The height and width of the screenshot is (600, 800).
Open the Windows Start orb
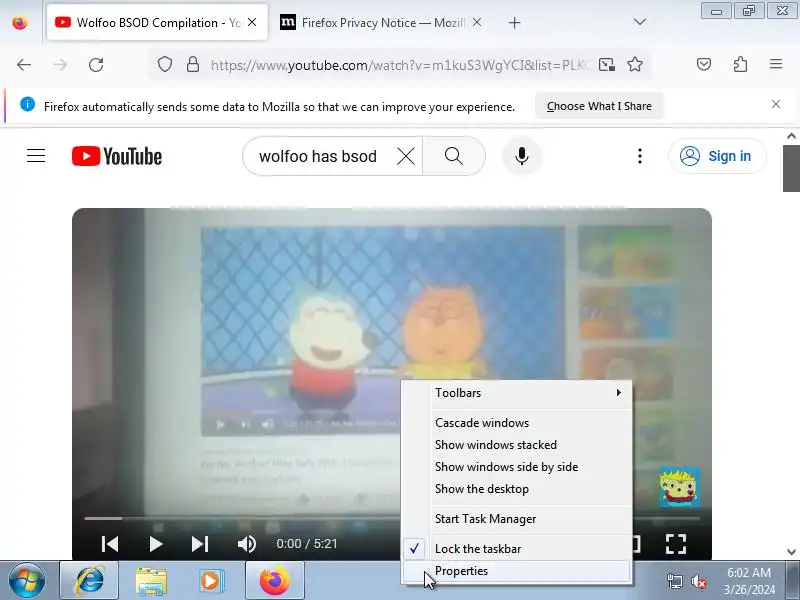pos(27,581)
